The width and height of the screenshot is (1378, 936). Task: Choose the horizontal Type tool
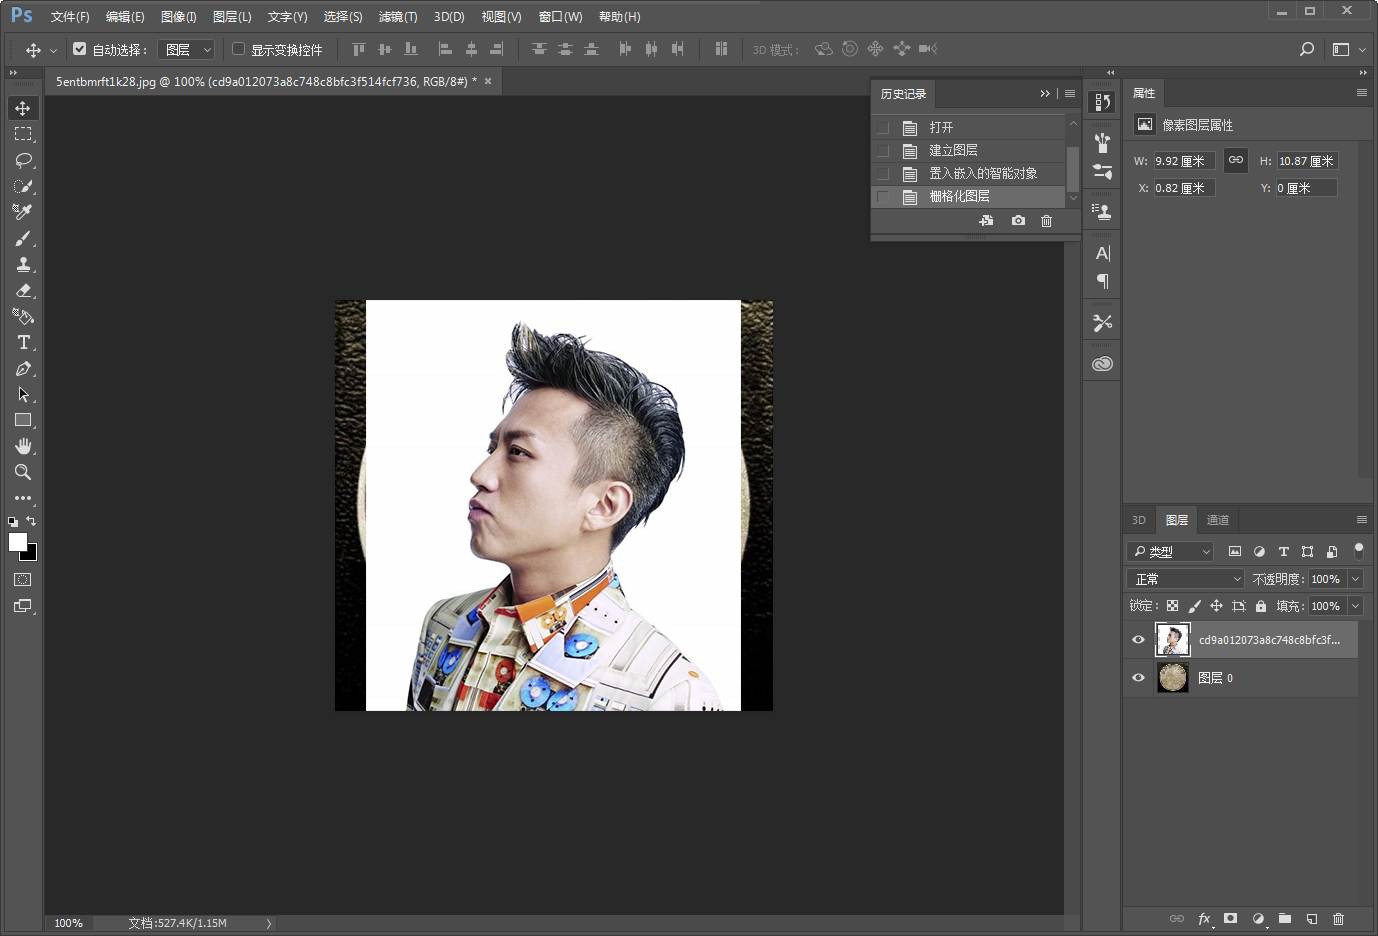[x=23, y=342]
